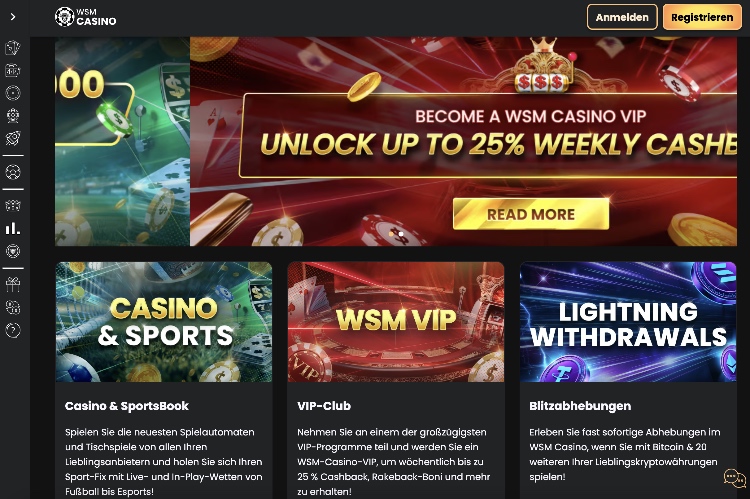Click the READ MORE banner button
The image size is (750, 499).
click(531, 214)
